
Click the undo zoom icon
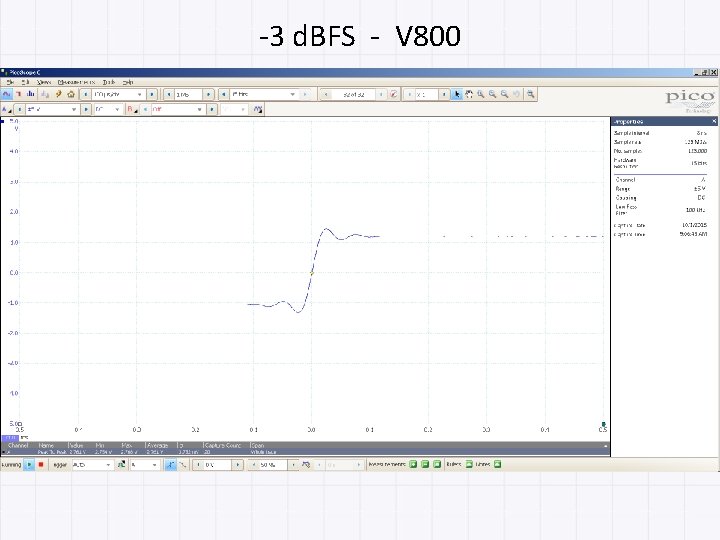pos(517,94)
